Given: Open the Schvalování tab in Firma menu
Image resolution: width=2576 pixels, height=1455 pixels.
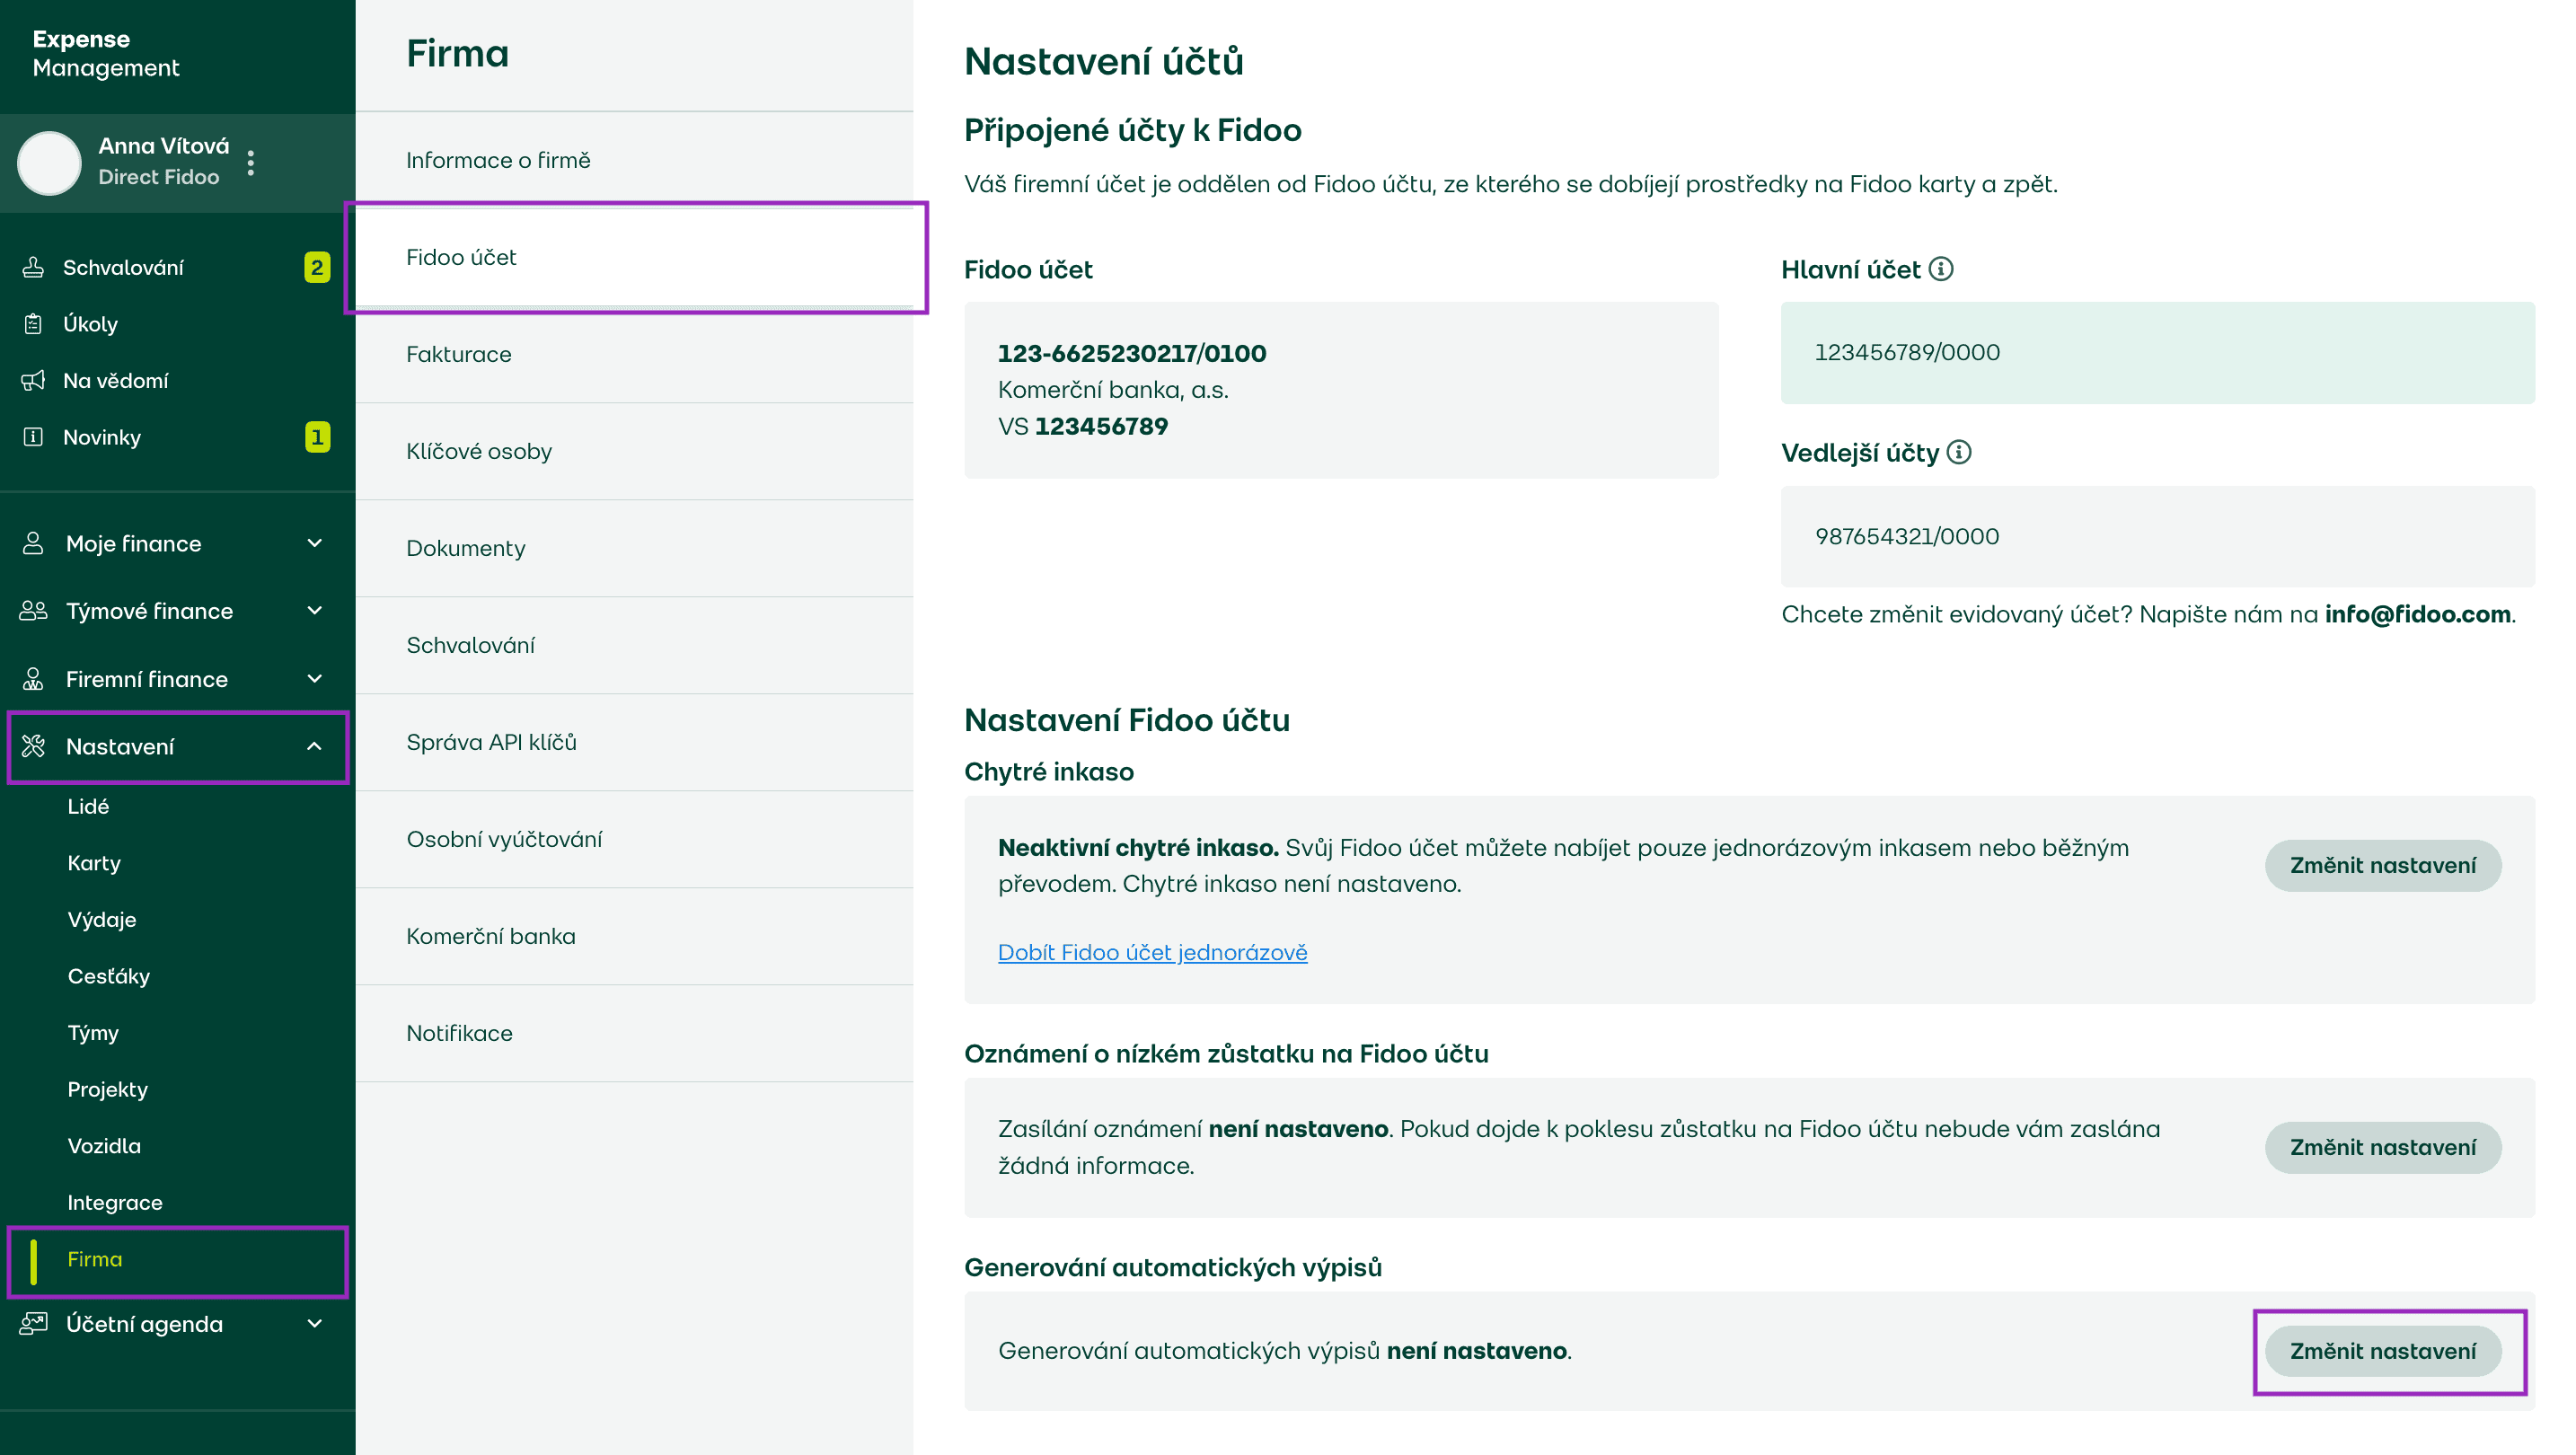Looking at the screenshot, I should [634, 645].
